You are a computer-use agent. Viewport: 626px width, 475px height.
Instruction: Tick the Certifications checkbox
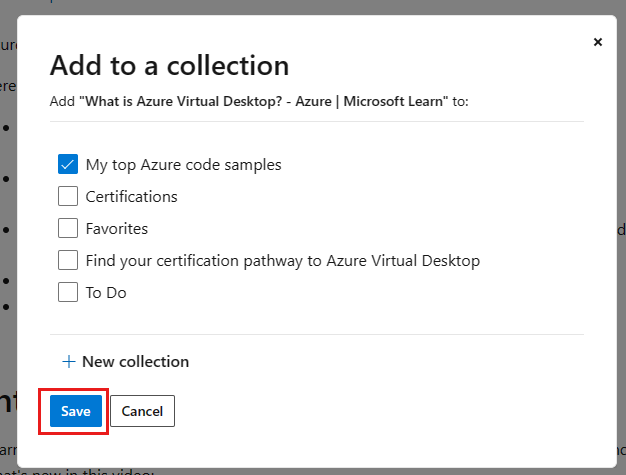click(x=68, y=196)
